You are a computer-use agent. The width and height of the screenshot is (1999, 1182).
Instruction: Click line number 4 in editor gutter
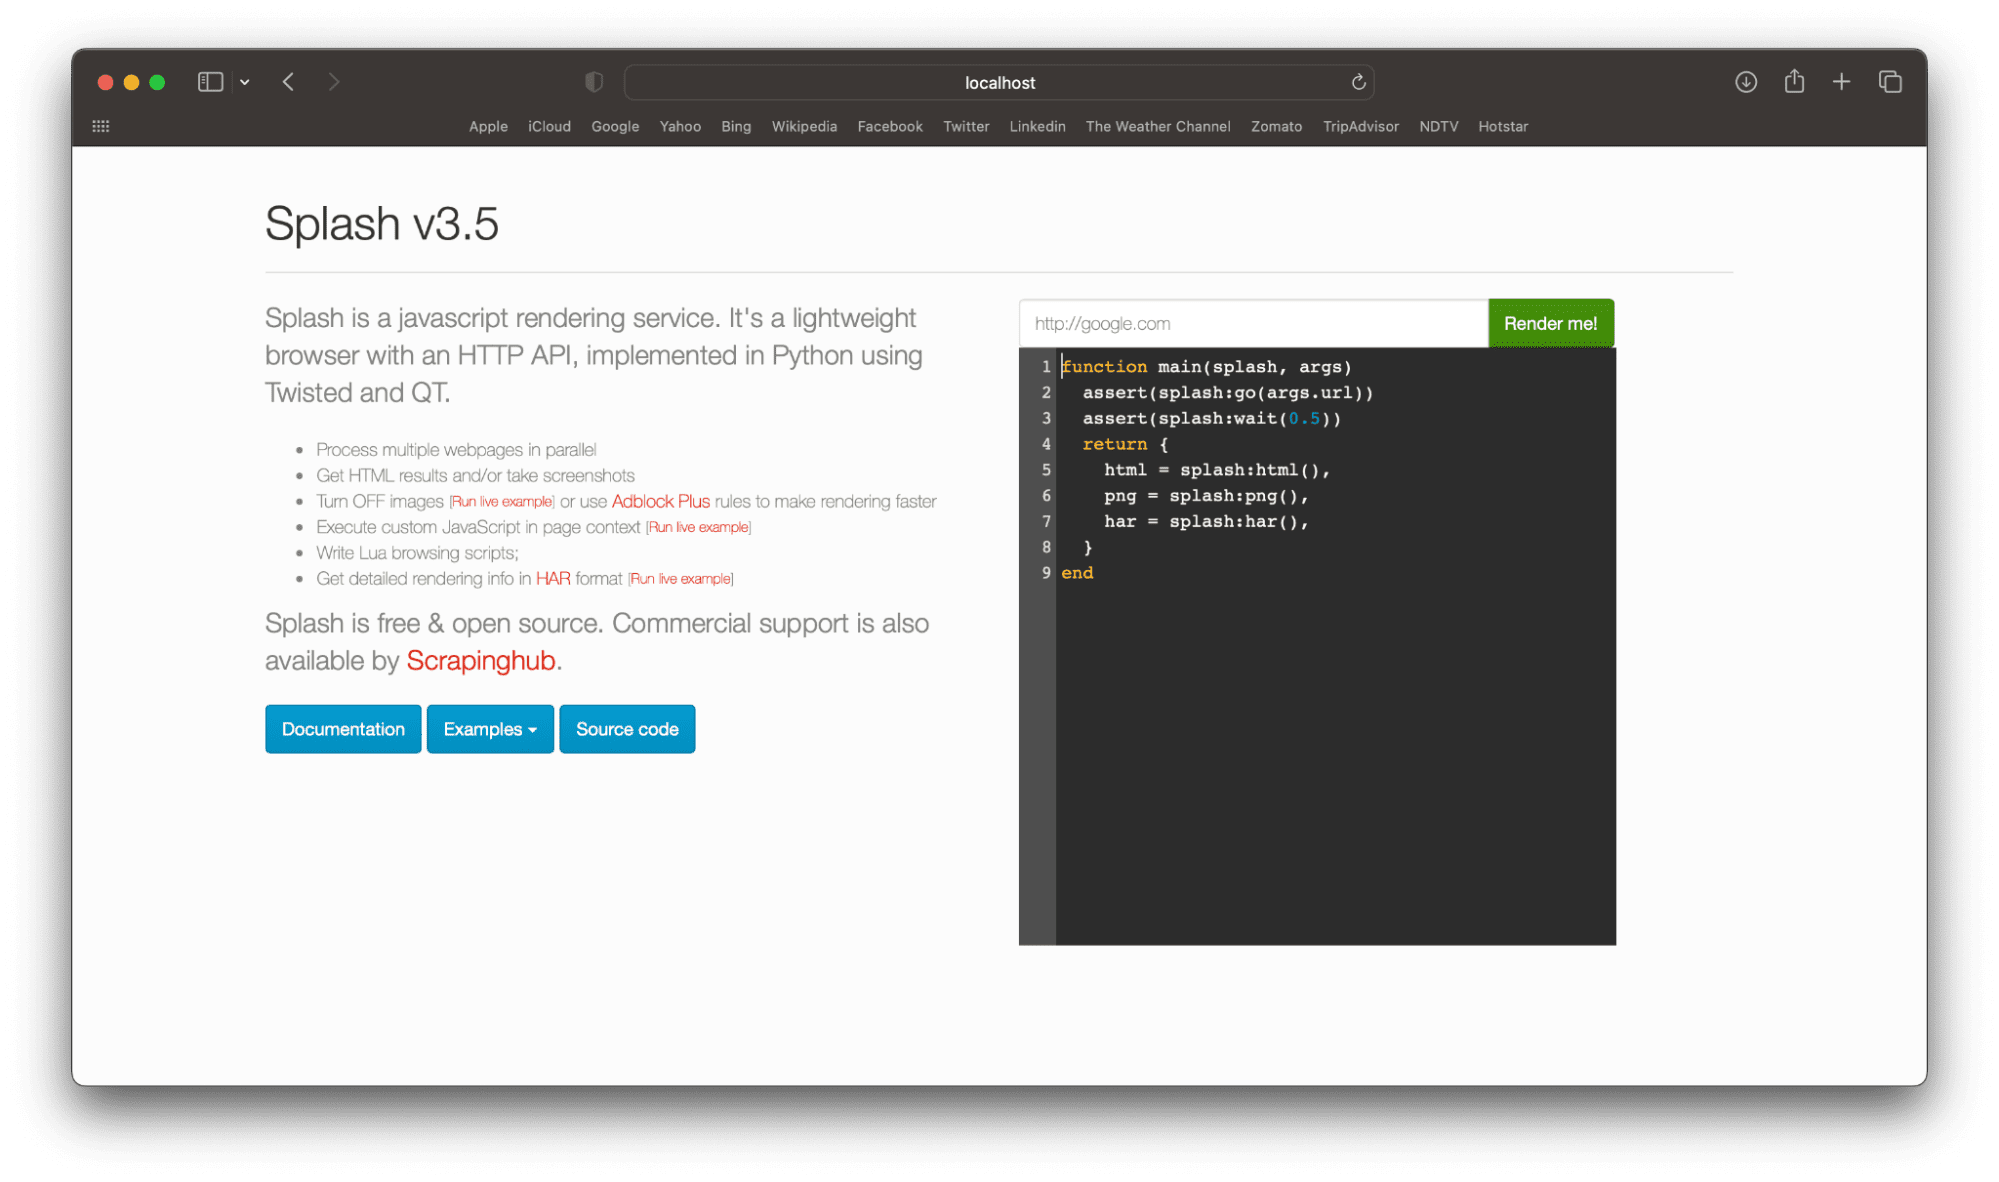point(1046,444)
